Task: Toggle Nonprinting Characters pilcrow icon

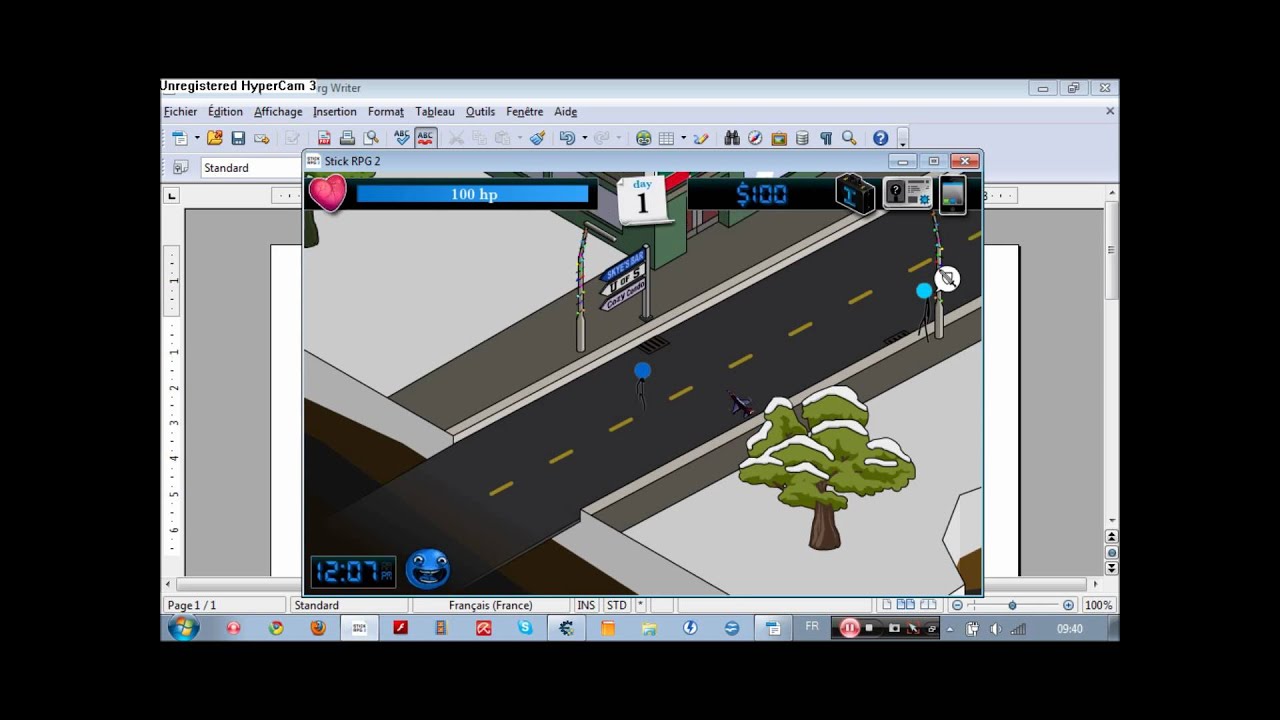Action: (826, 138)
